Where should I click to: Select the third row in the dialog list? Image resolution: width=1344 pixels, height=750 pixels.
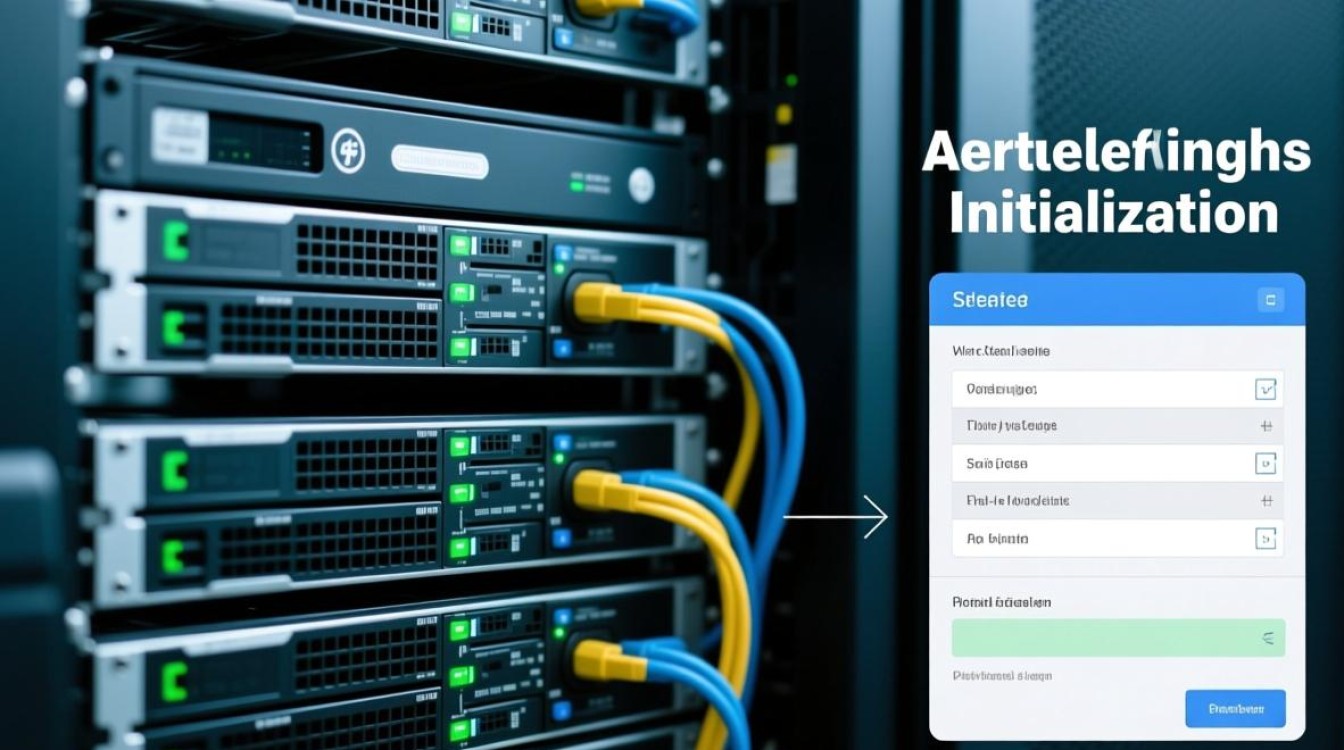(x=1100, y=464)
